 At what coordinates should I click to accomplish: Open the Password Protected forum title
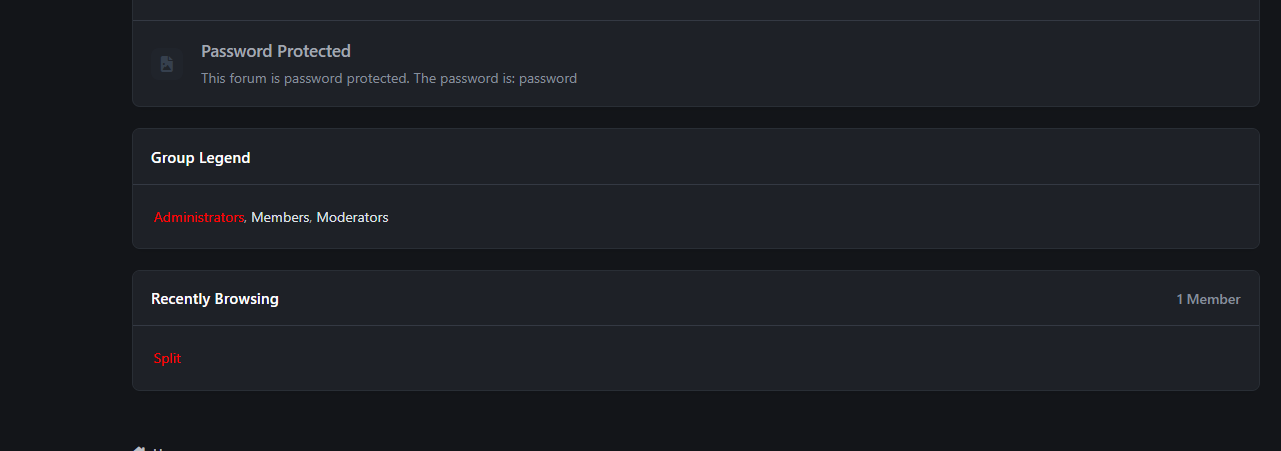(x=276, y=51)
